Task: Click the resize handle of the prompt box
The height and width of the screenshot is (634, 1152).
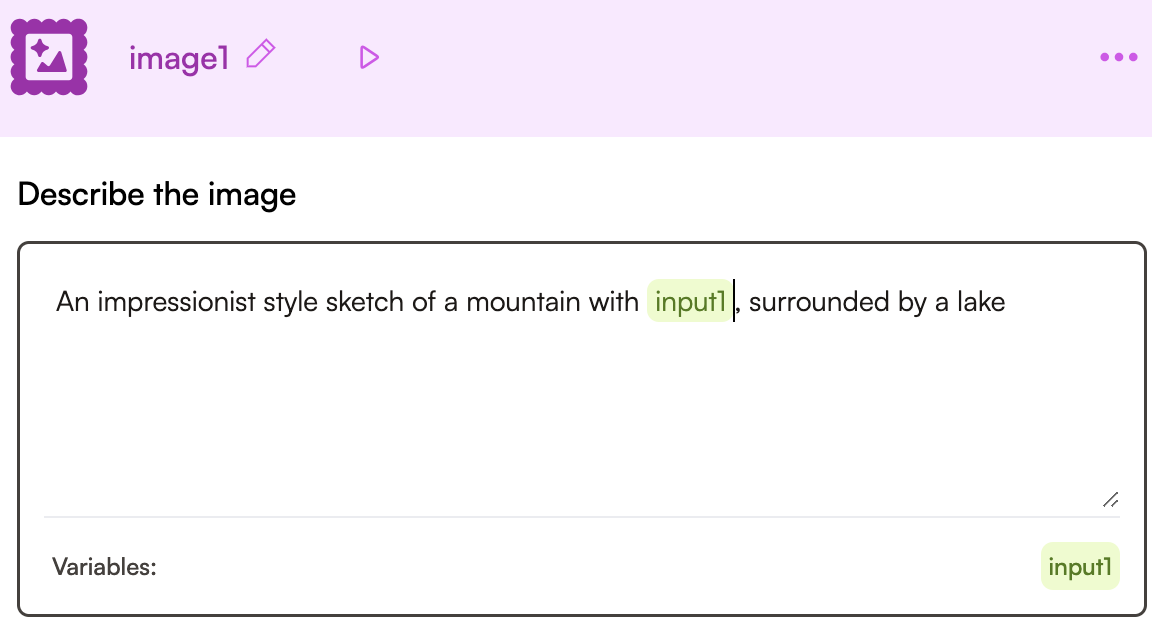Action: coord(1110,500)
